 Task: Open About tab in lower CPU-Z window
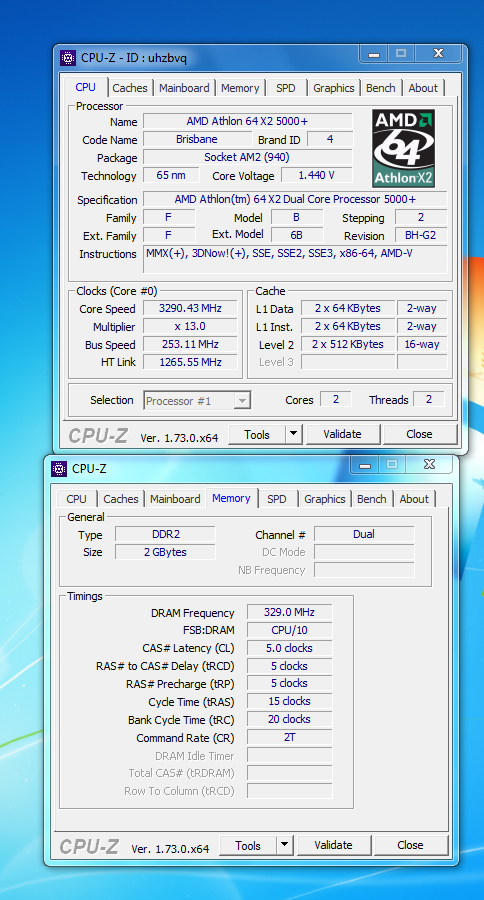coord(414,499)
